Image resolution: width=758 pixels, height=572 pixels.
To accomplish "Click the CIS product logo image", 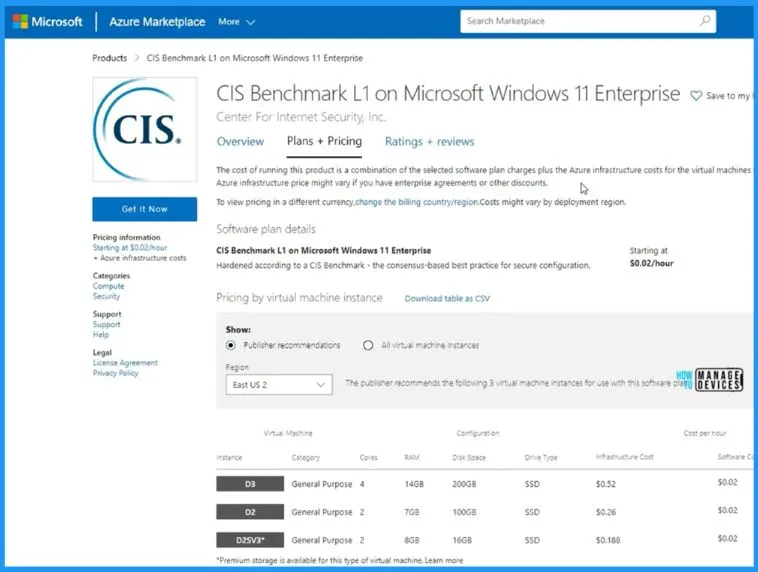I will click(x=145, y=129).
